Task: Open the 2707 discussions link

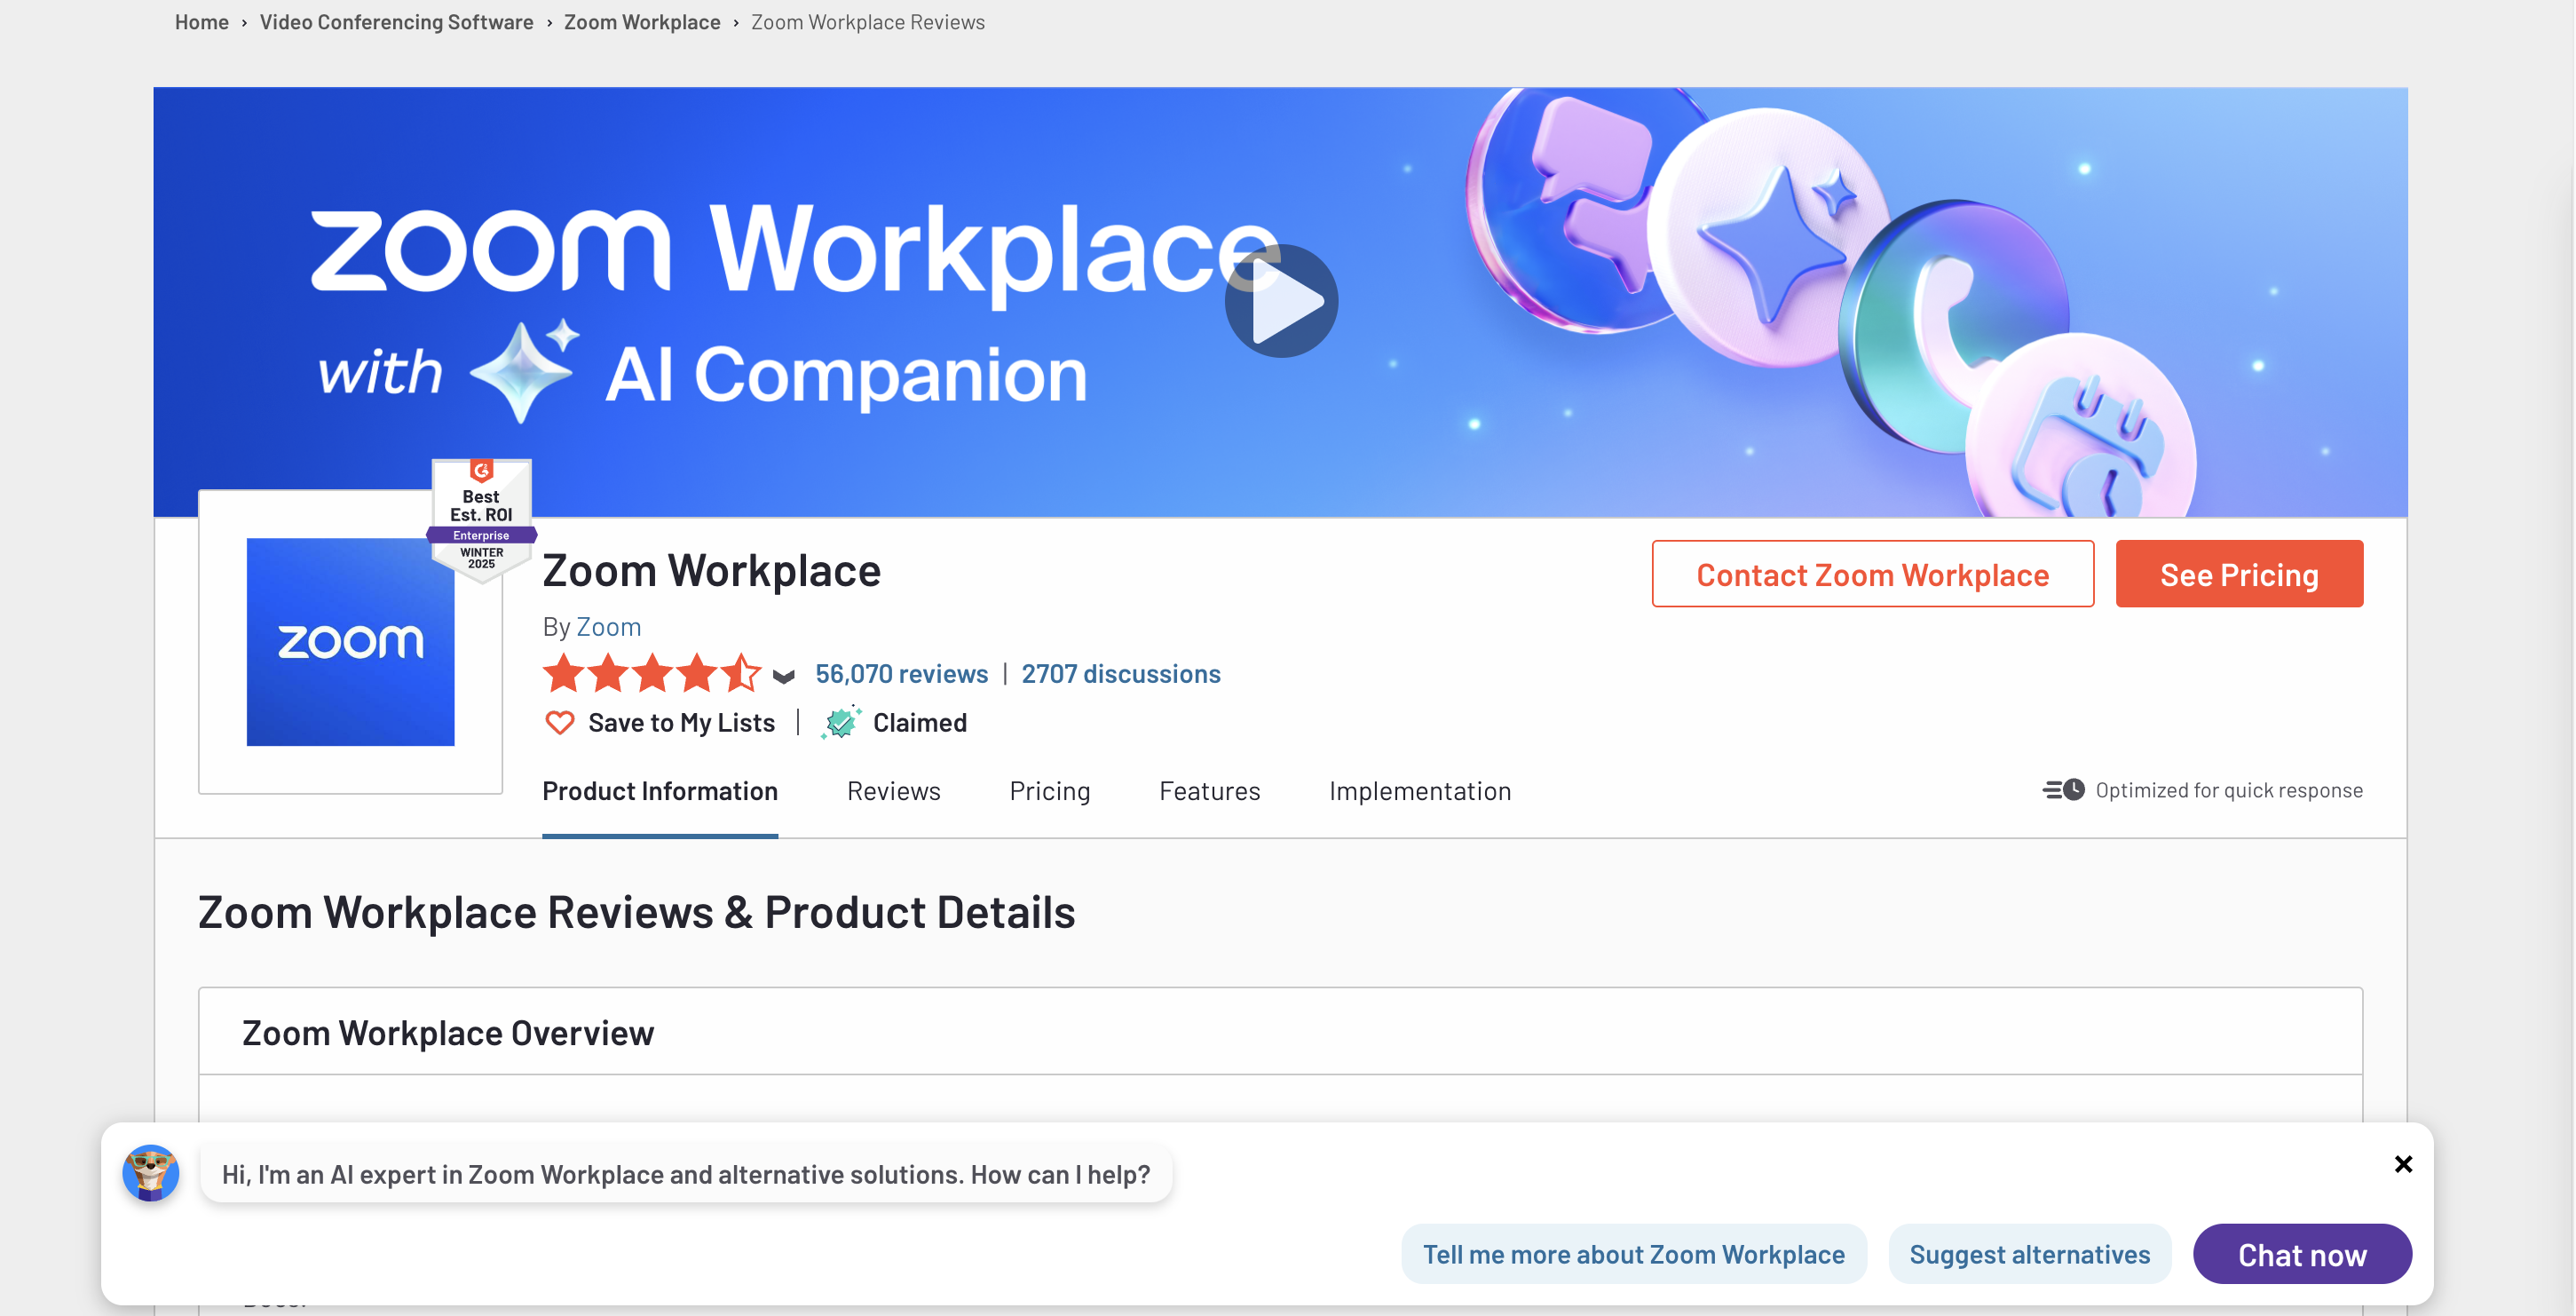Action: [1120, 674]
